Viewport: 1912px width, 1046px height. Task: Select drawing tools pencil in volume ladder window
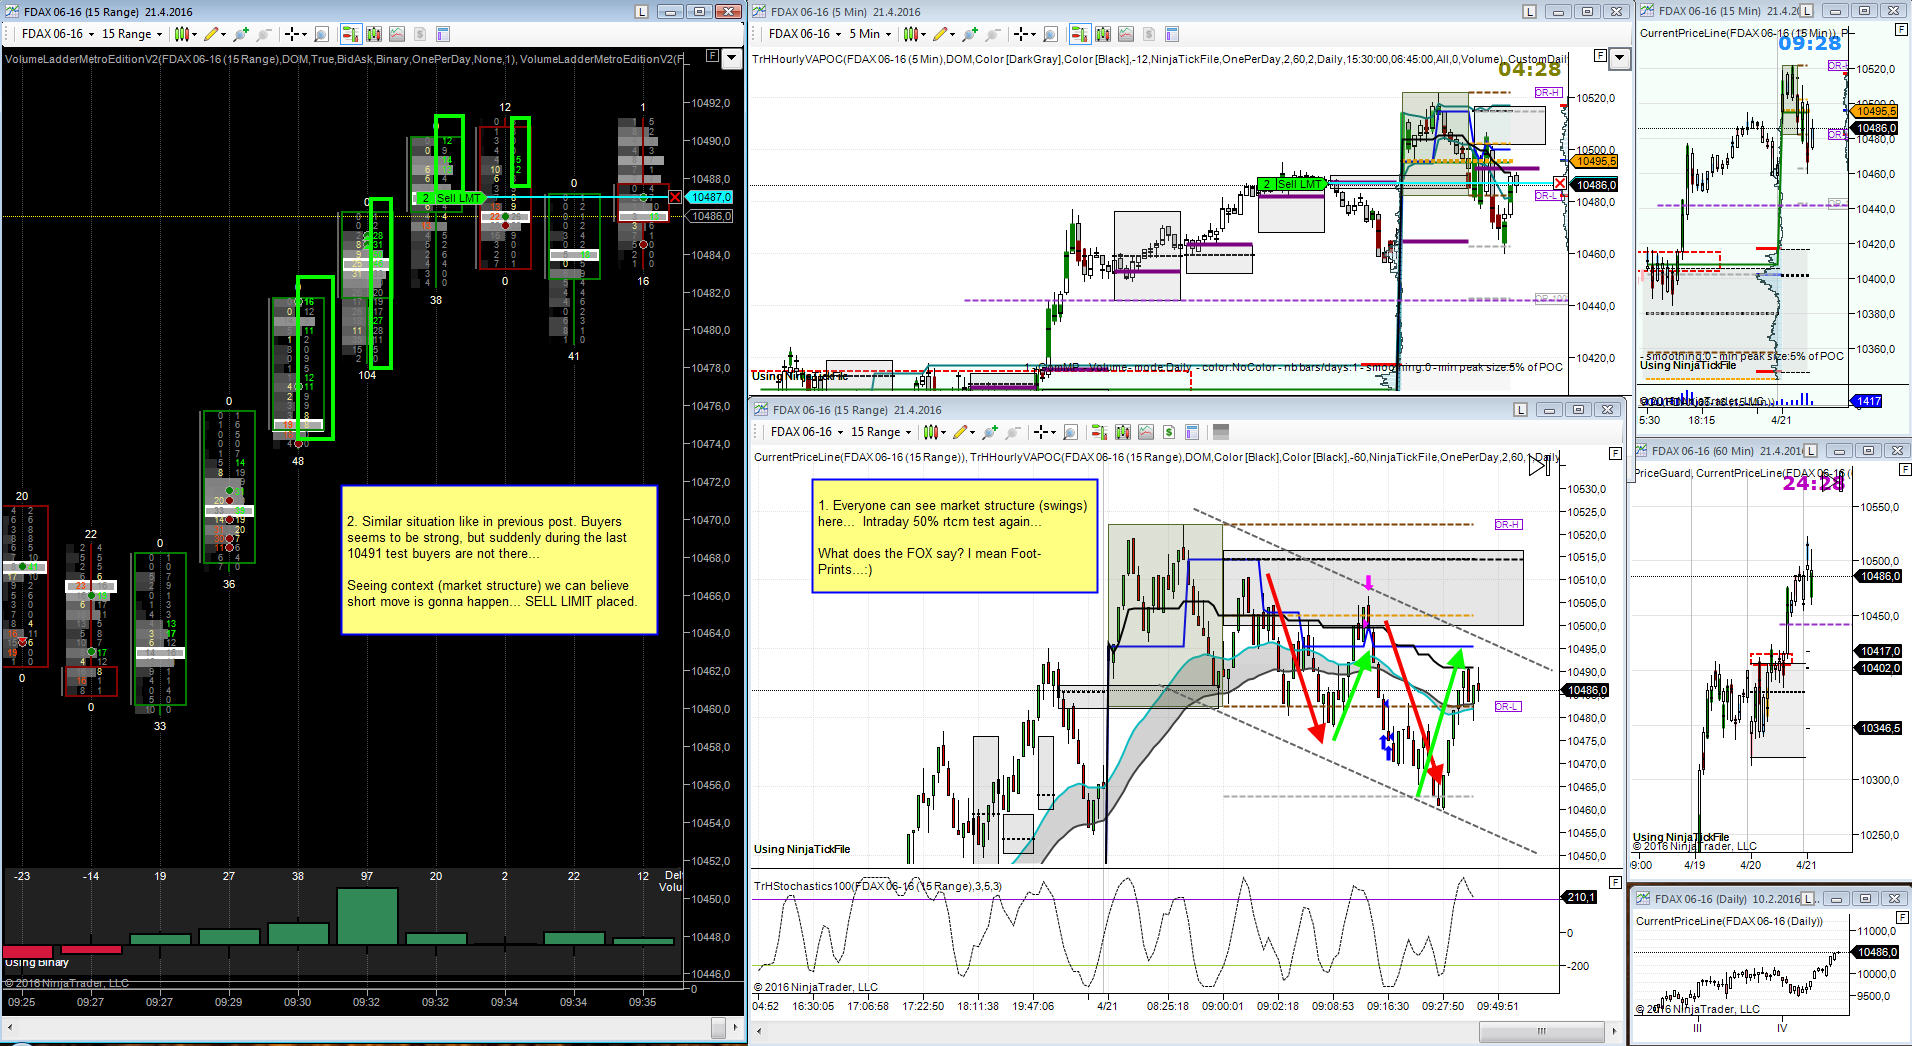210,34
